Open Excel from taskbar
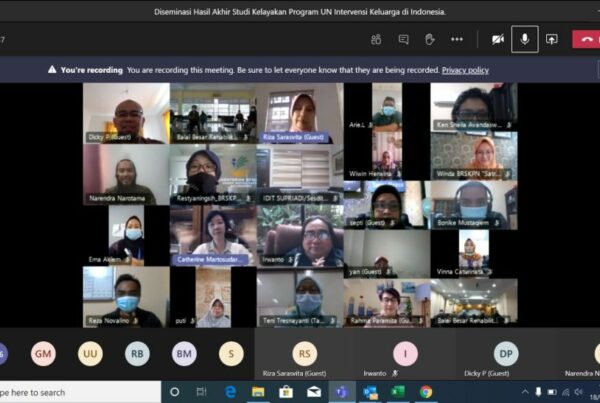Viewport: 600px width, 403px height. click(398, 392)
